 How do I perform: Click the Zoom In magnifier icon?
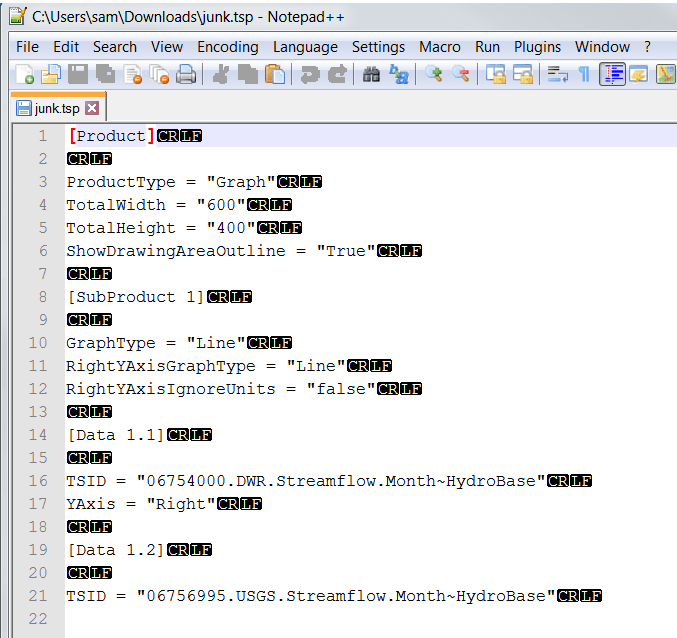coord(433,74)
